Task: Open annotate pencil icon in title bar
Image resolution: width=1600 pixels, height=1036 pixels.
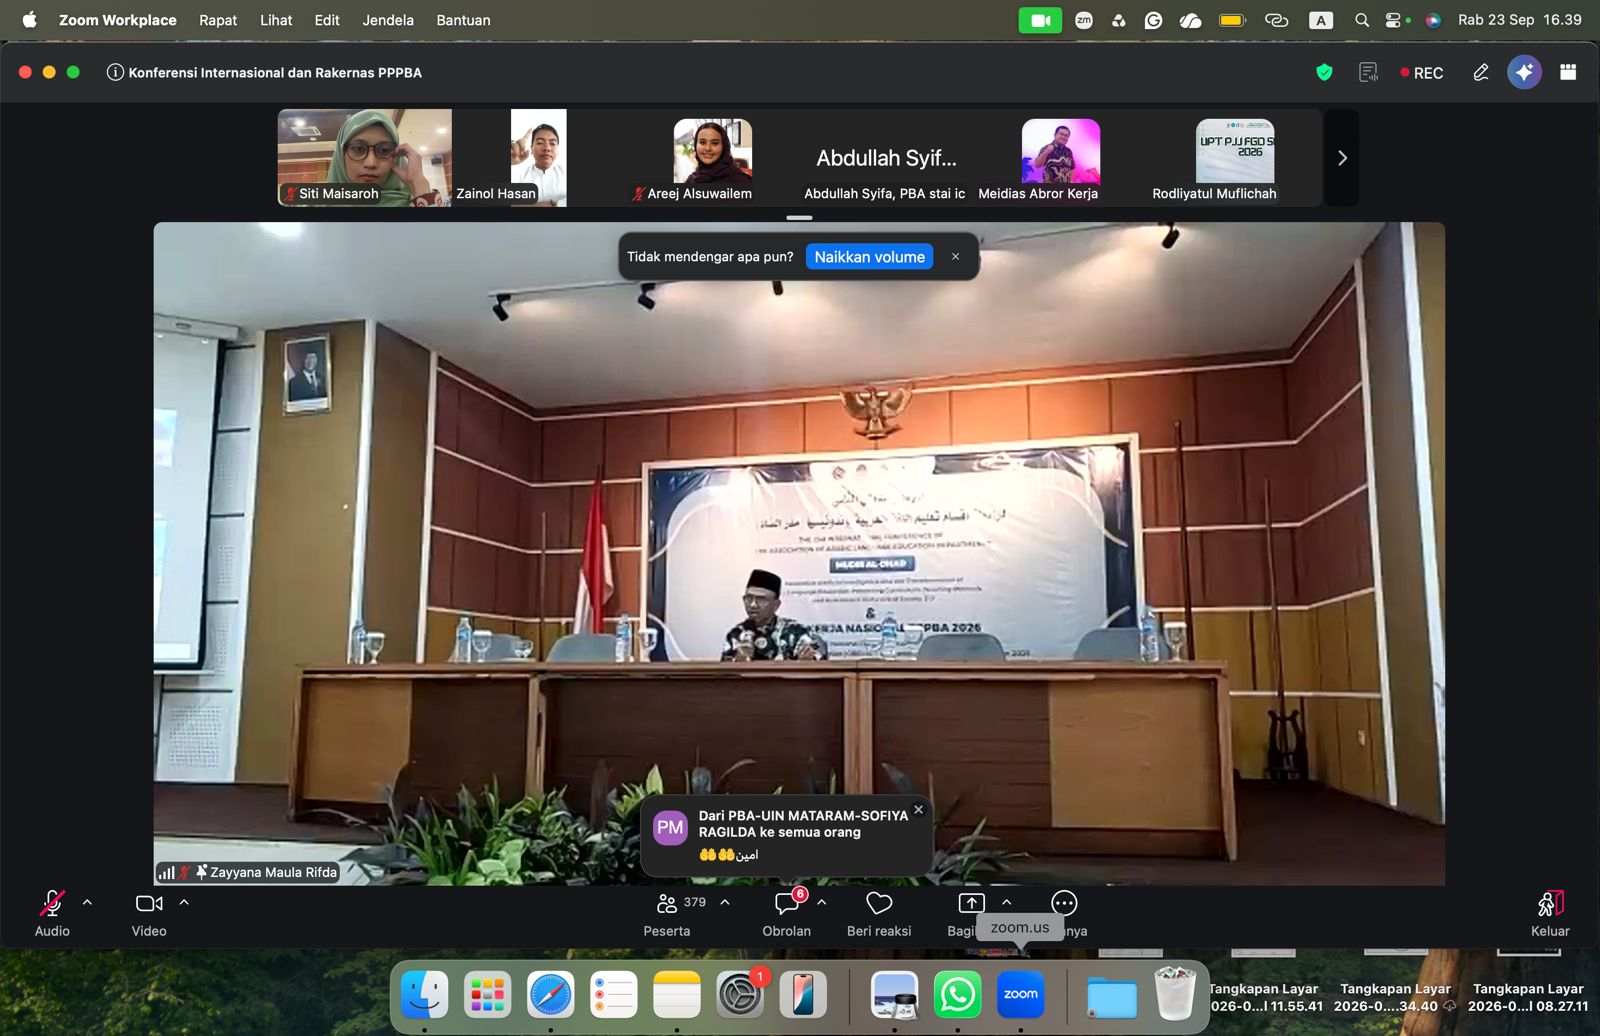Action: click(1481, 72)
